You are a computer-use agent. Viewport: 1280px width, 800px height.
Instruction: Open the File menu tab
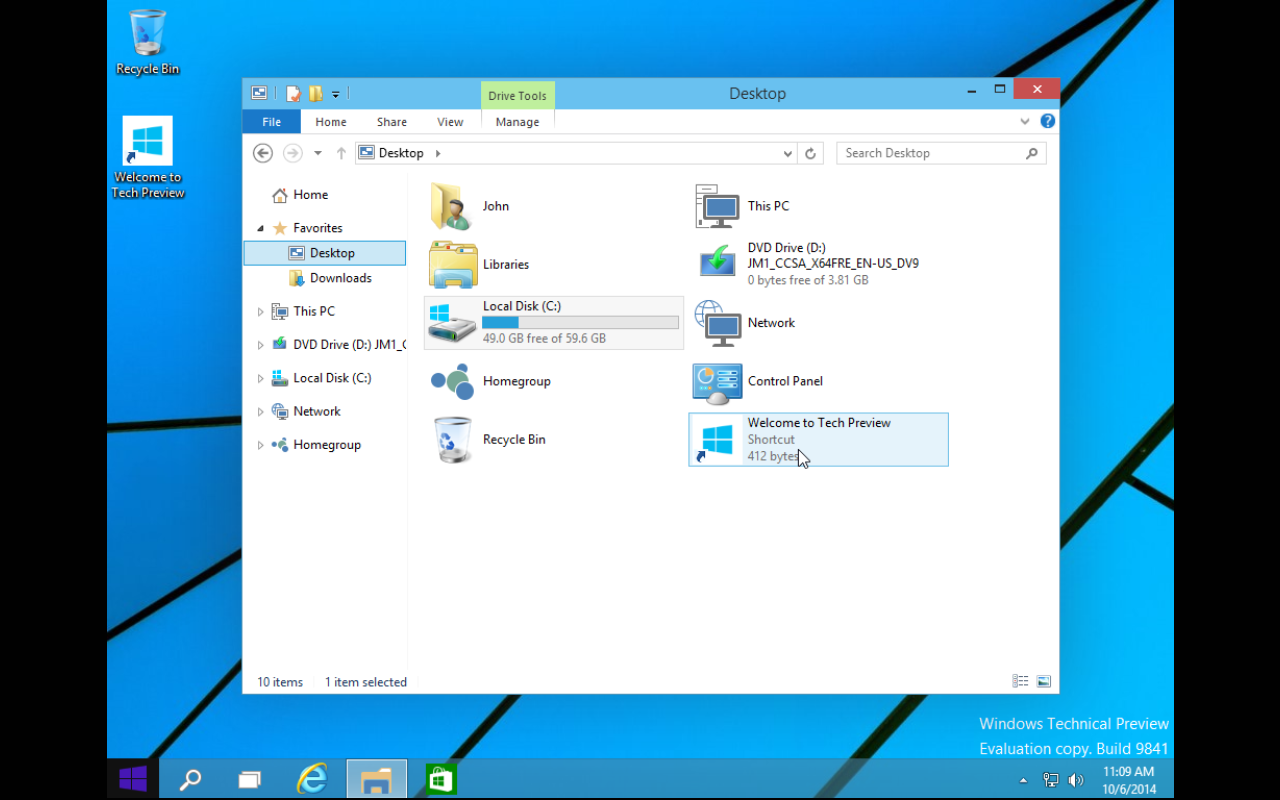click(x=271, y=121)
